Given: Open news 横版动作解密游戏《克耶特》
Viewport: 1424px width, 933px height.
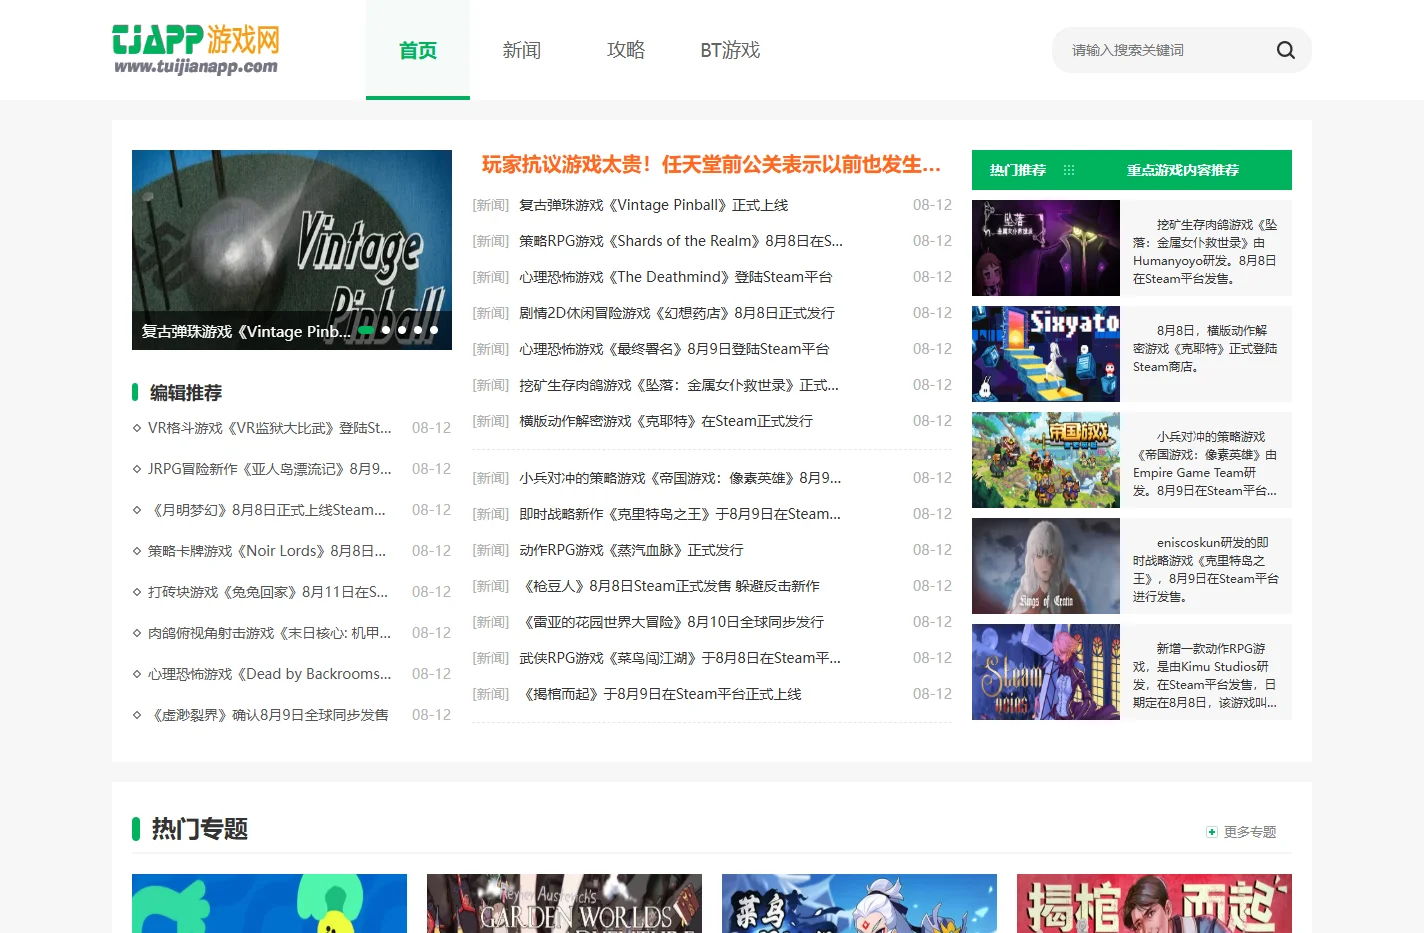Looking at the screenshot, I should pos(666,421).
